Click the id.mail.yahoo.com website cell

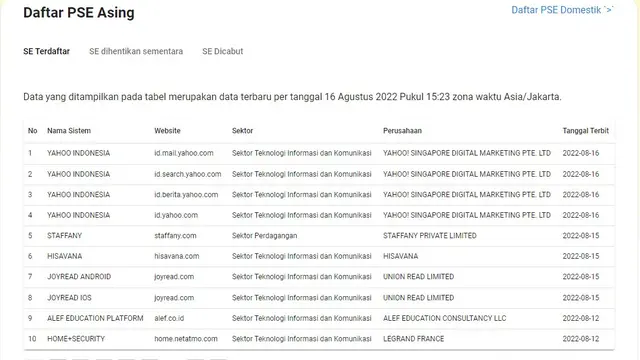184,153
